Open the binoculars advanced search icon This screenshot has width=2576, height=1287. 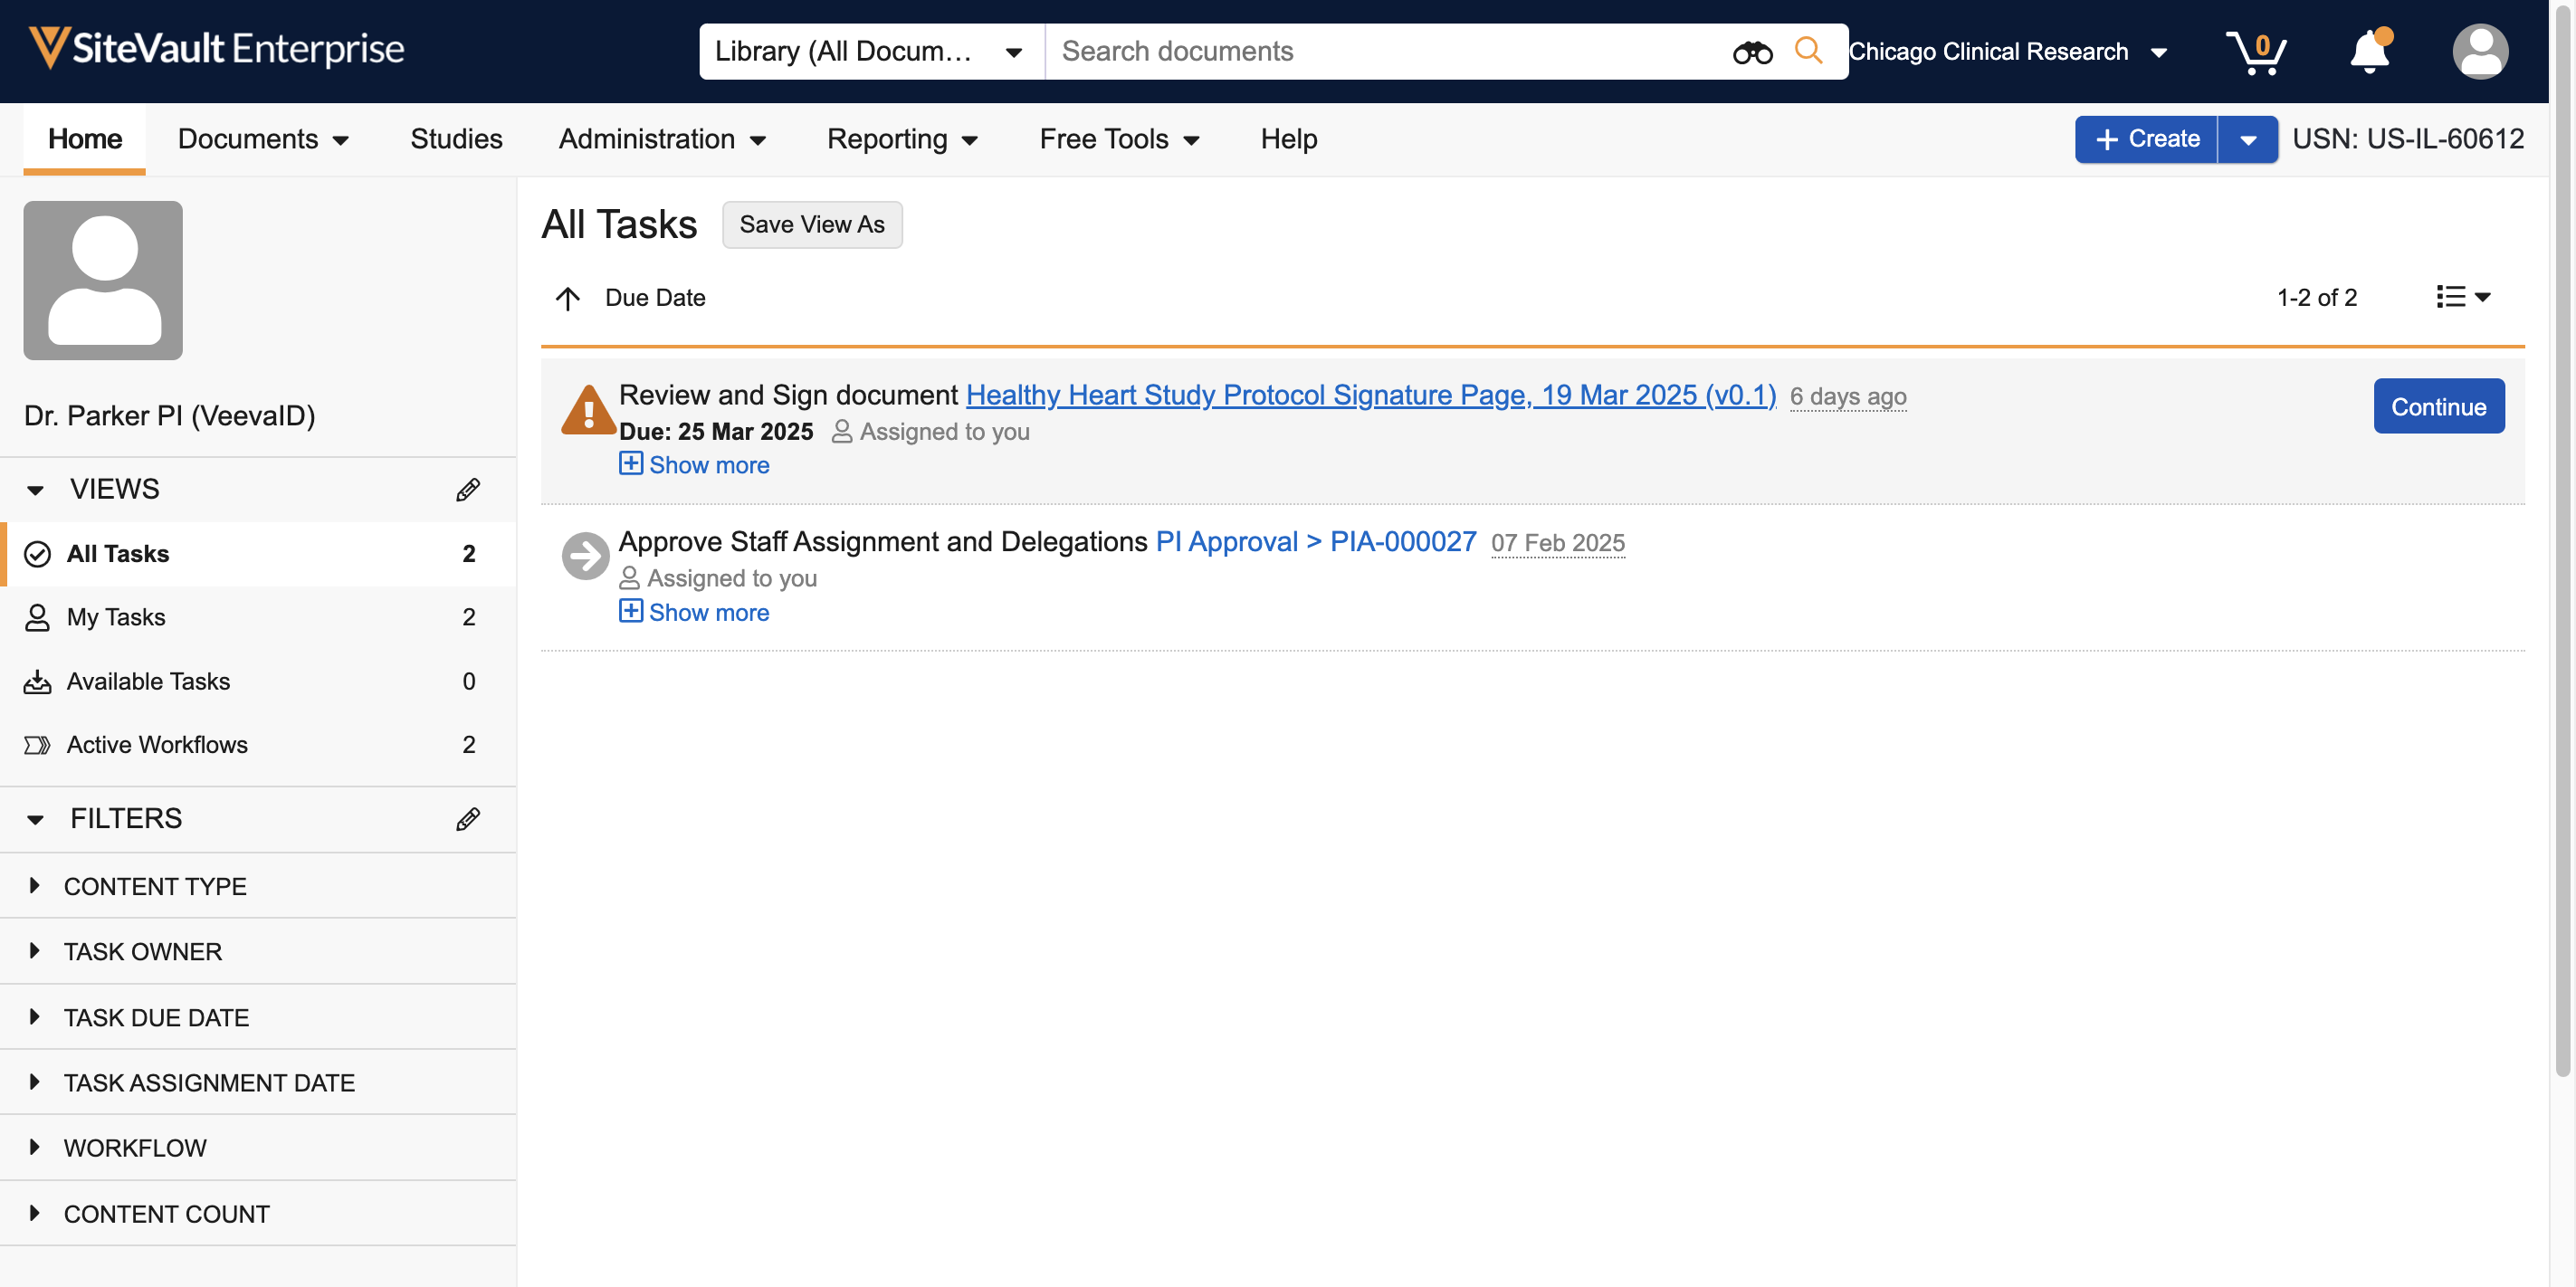[x=1752, y=52]
